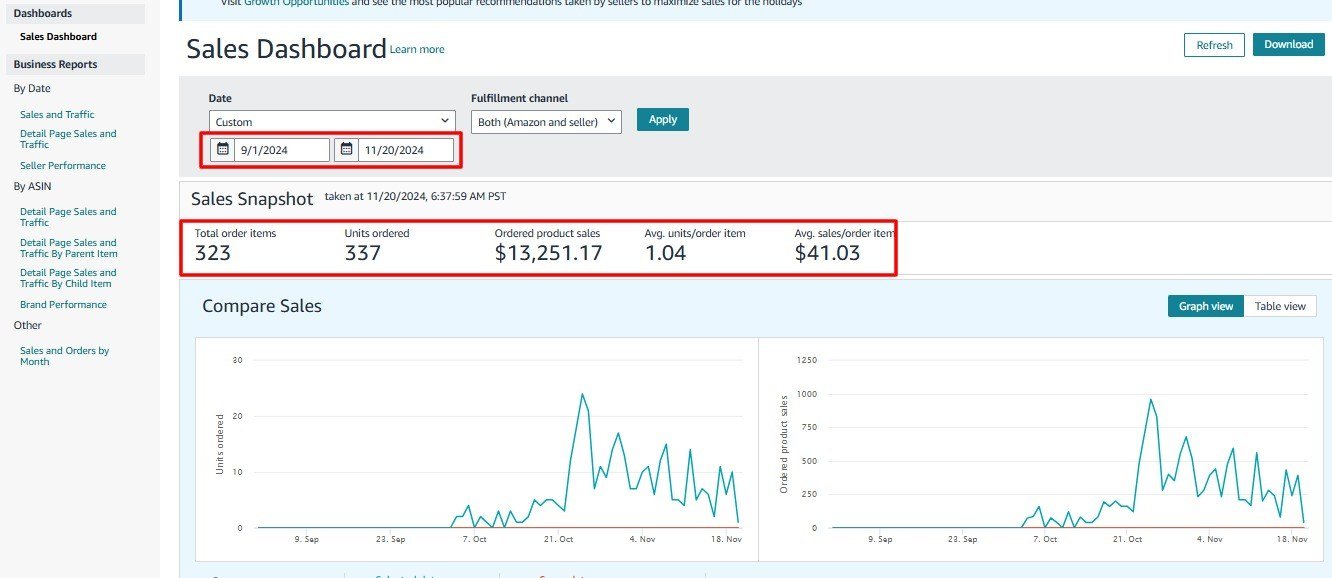The image size is (1332, 578).
Task: Open By Date Detail Page Sales and Traffic
Action: pos(68,139)
